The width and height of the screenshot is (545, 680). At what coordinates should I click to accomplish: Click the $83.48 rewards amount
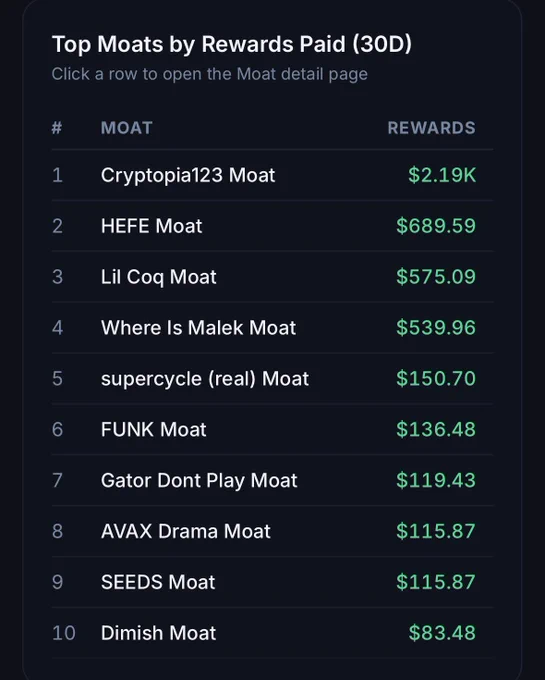pyautogui.click(x=442, y=633)
